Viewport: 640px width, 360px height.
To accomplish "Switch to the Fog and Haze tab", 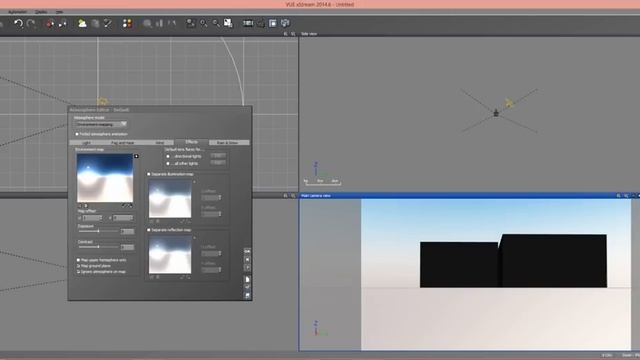I will [122, 143].
